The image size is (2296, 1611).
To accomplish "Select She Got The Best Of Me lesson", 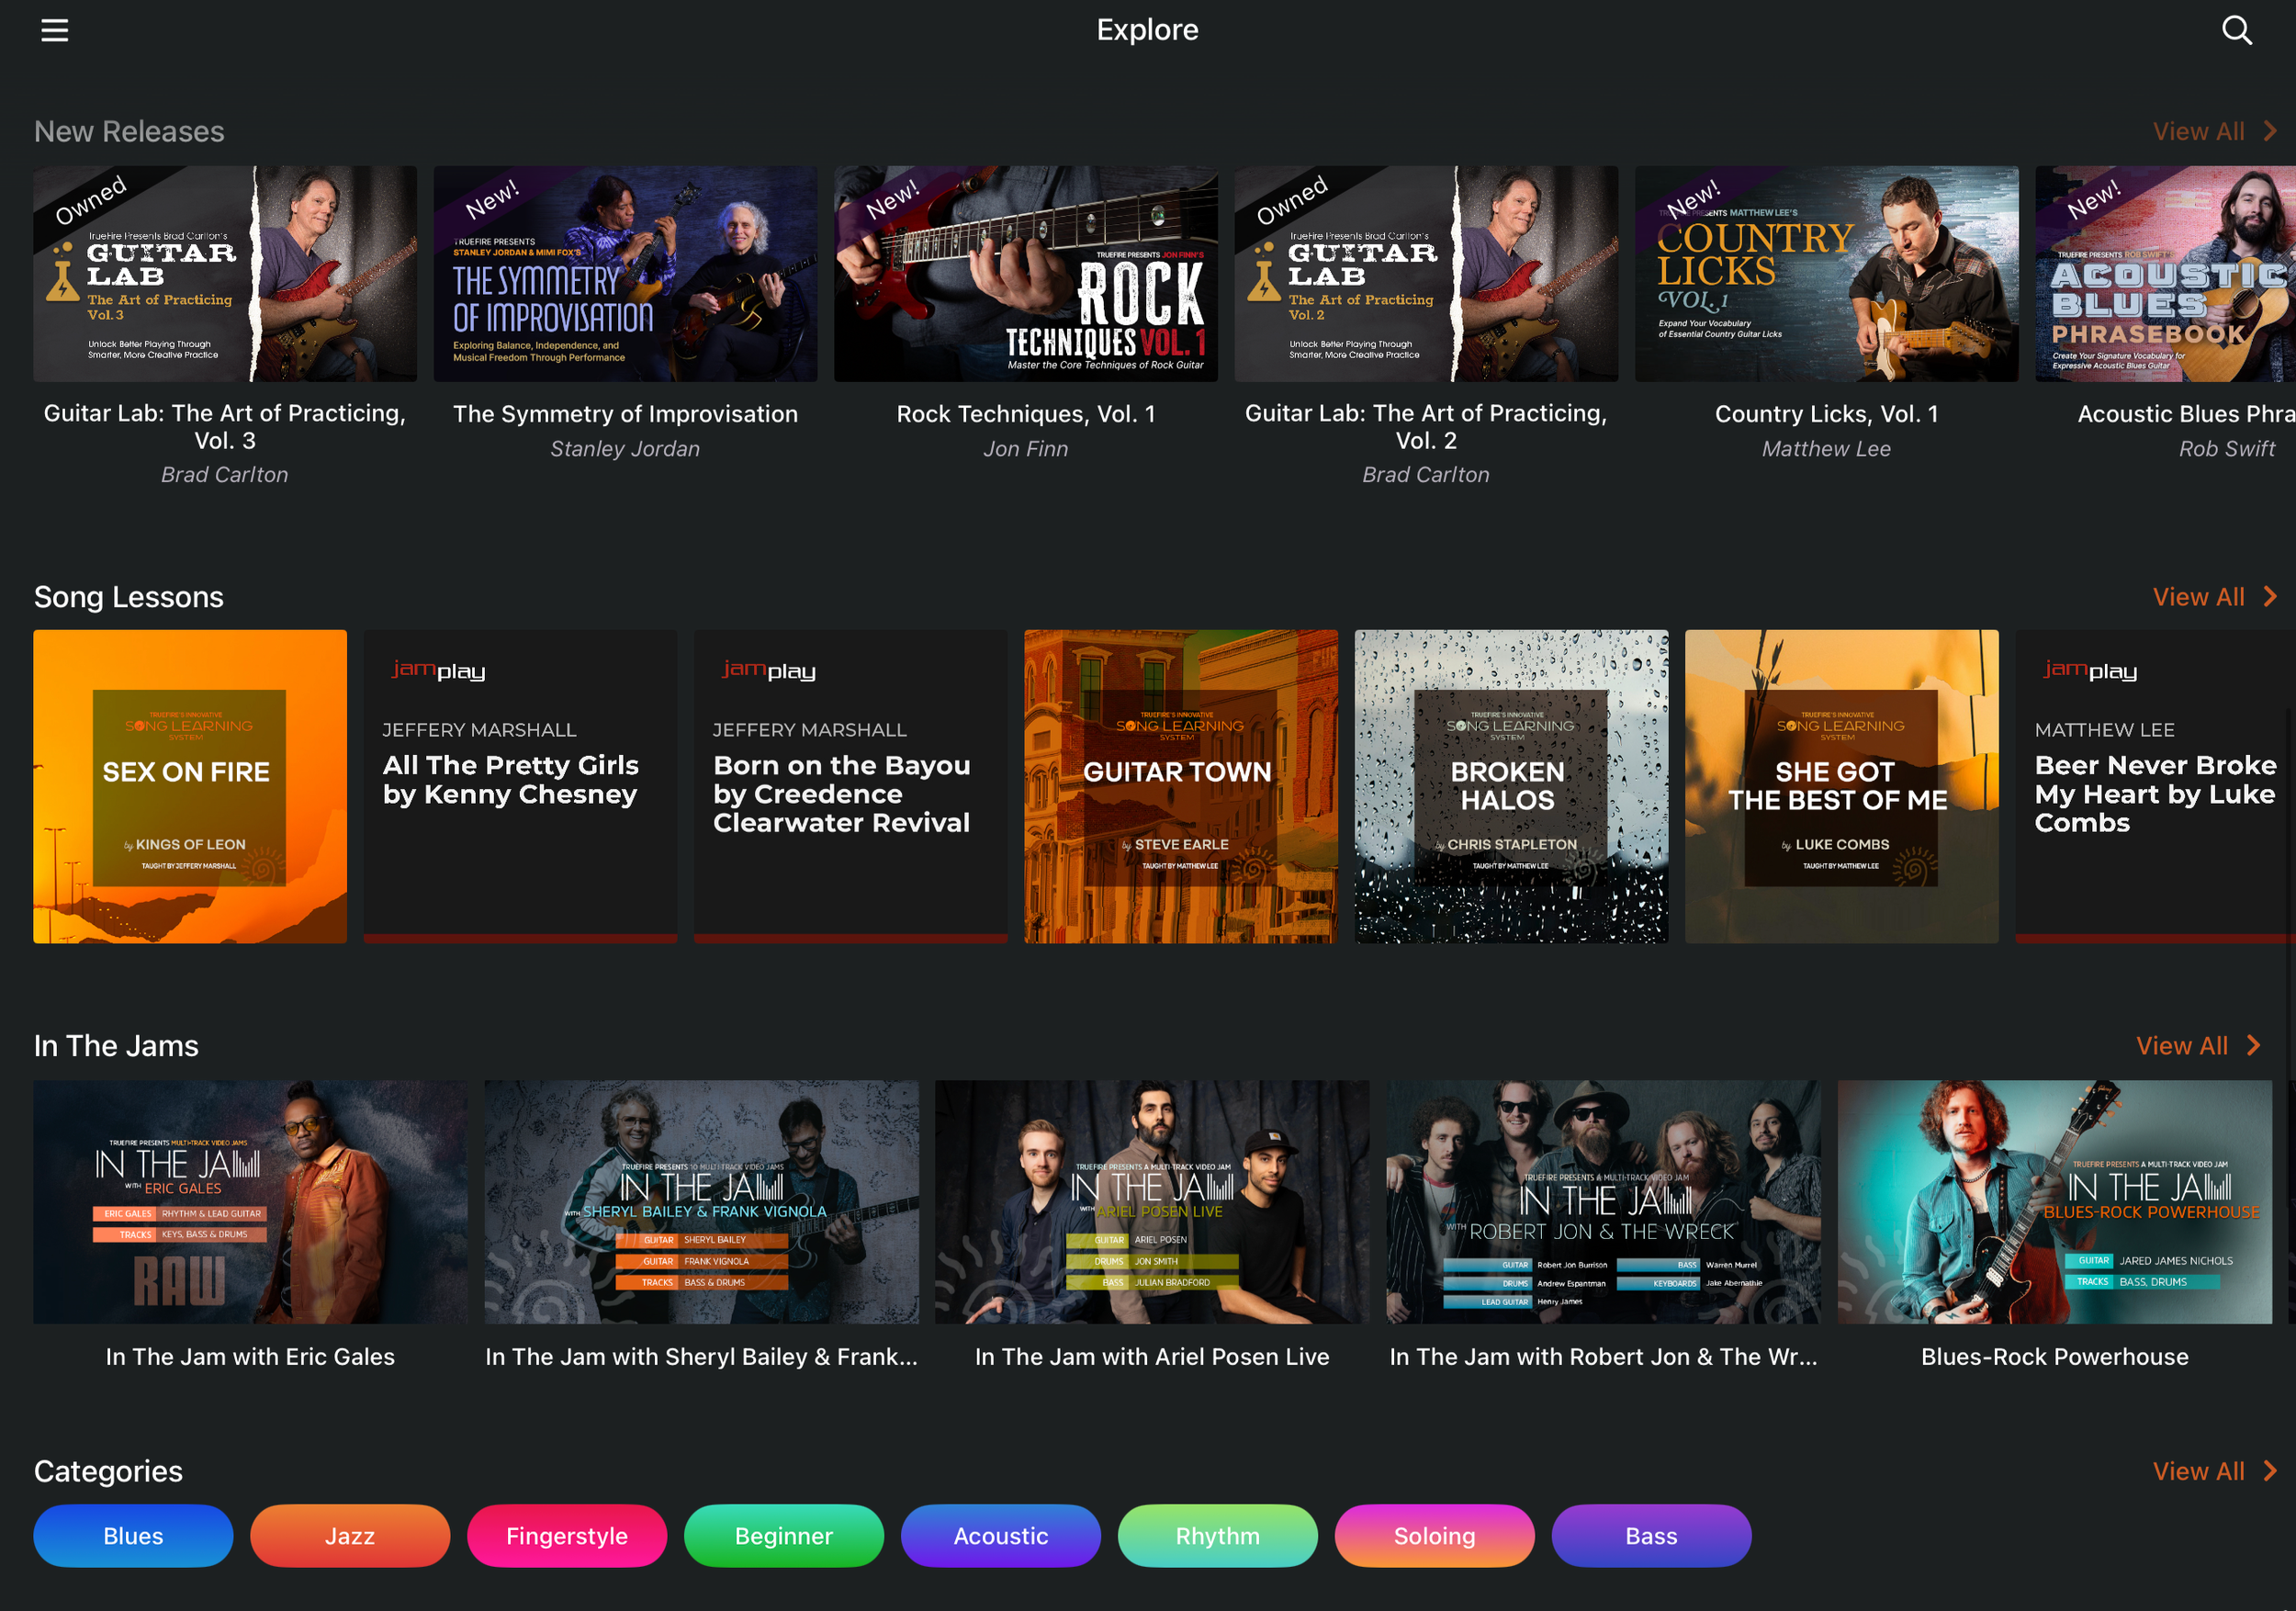I will 1842,786.
